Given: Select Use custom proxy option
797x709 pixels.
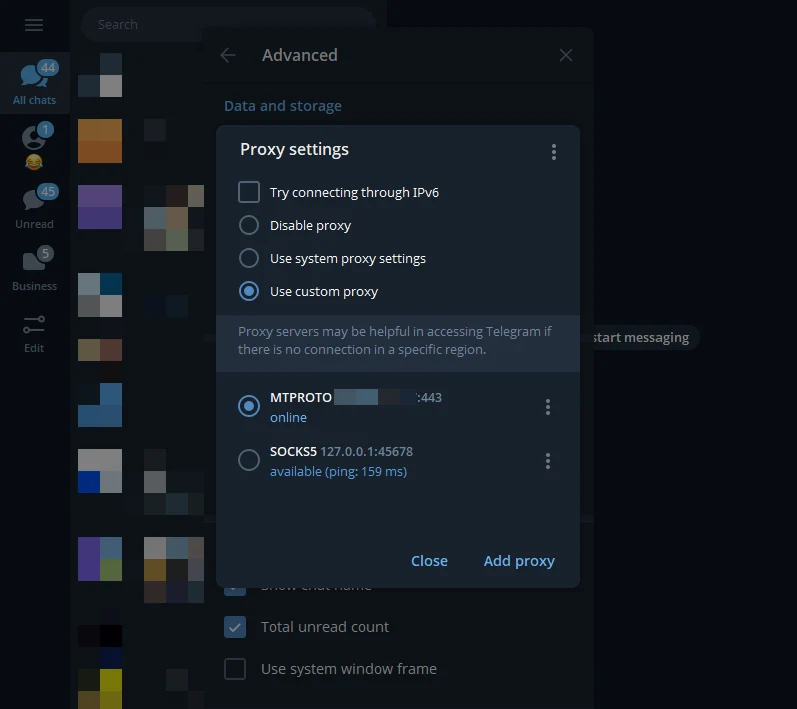Looking at the screenshot, I should [x=249, y=291].
